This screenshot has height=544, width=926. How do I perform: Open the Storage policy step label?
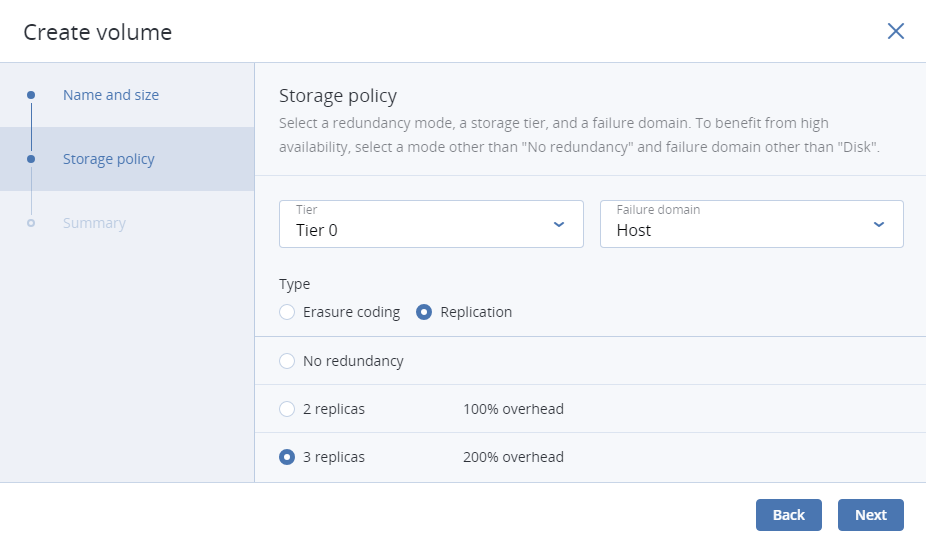(x=108, y=159)
